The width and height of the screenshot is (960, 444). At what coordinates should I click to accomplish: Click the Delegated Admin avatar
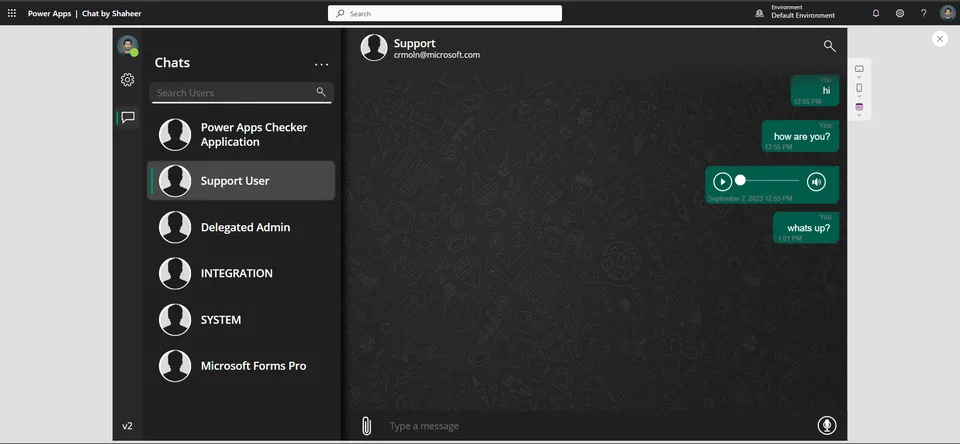coord(175,227)
